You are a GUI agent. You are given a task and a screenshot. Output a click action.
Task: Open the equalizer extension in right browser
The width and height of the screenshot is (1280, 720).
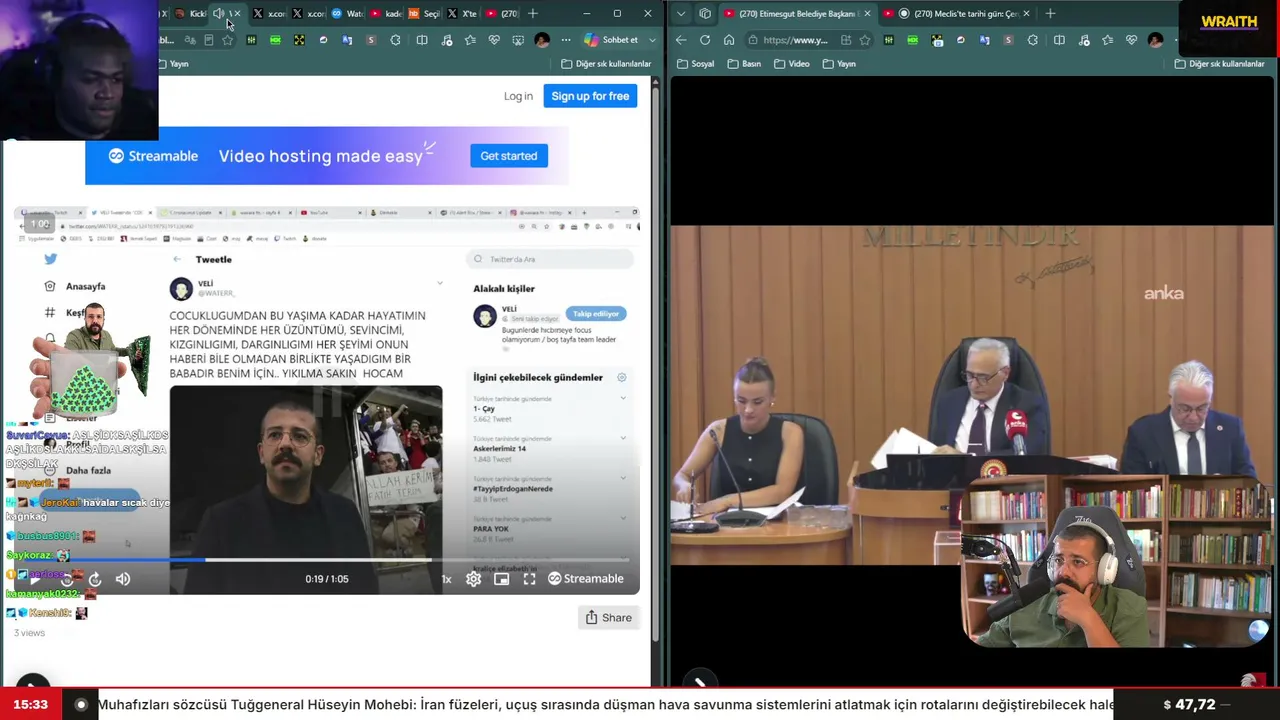tap(888, 40)
